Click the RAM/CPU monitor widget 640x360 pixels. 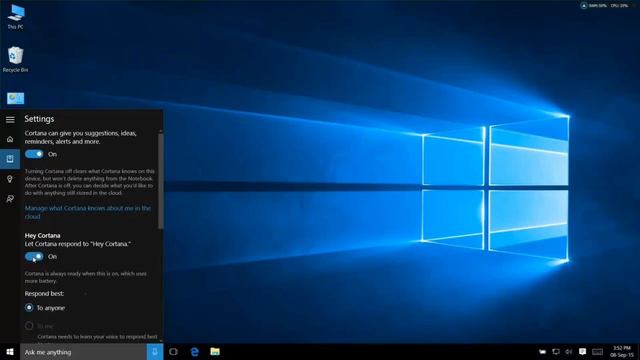click(605, 6)
